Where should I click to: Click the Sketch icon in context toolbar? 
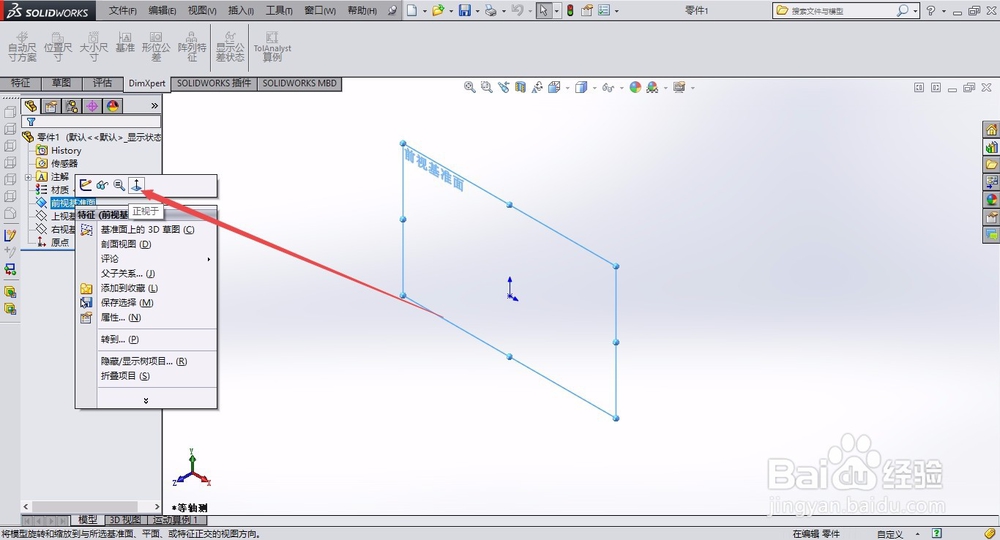[85, 185]
